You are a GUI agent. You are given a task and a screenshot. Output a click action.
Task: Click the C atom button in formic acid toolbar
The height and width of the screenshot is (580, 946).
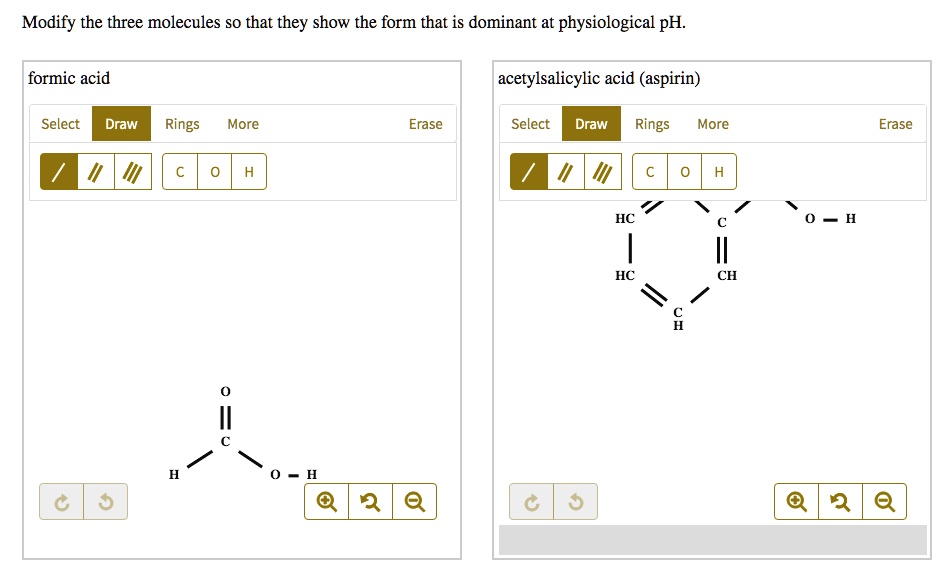[x=180, y=171]
